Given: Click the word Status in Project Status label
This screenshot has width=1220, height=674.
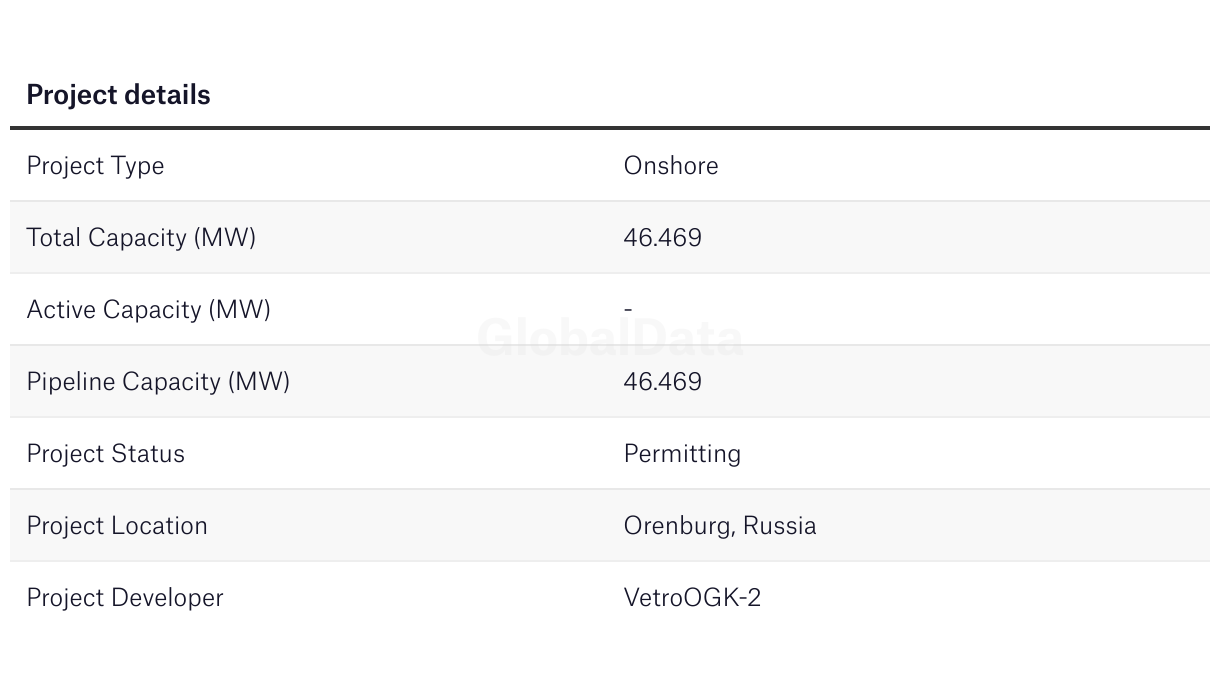Looking at the screenshot, I should pos(148,453).
